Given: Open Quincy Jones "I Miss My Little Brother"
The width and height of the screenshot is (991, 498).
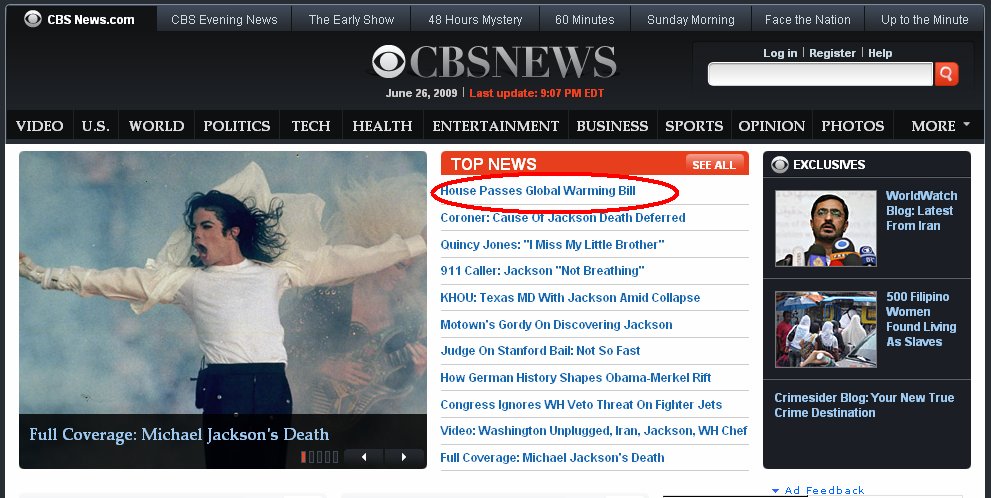Looking at the screenshot, I should coord(552,245).
